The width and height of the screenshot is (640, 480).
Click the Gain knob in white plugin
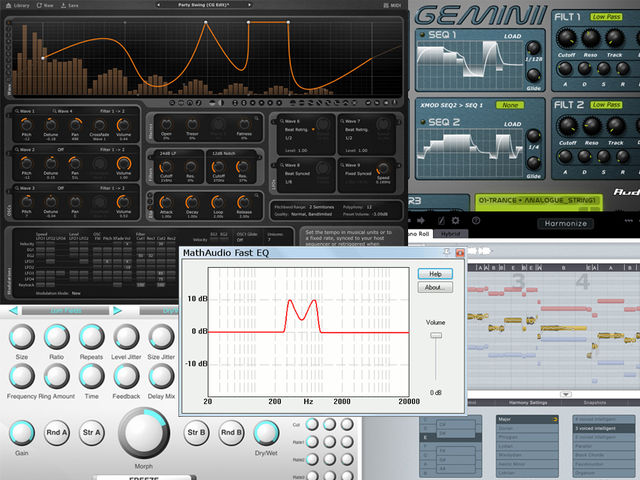pyautogui.click(x=22, y=433)
